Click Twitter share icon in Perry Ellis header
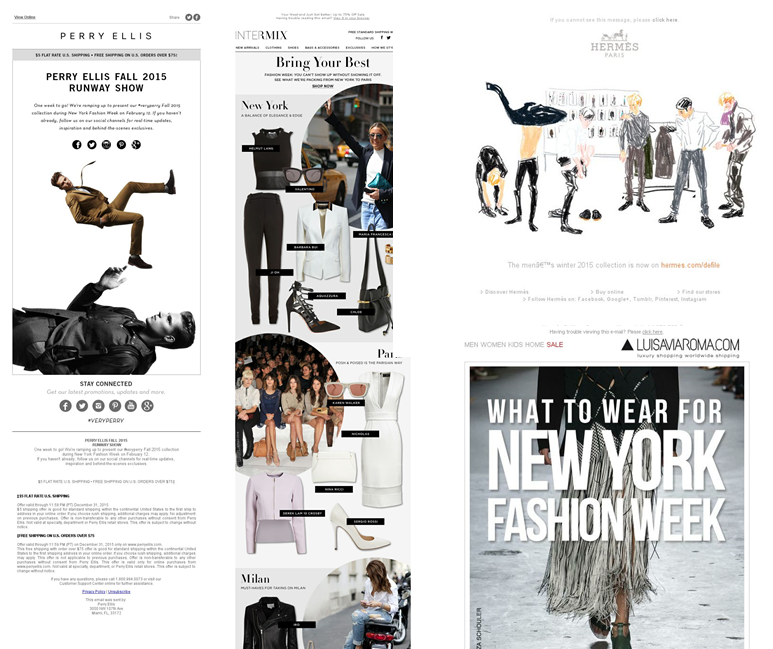The width and height of the screenshot is (773, 649). click(188, 17)
